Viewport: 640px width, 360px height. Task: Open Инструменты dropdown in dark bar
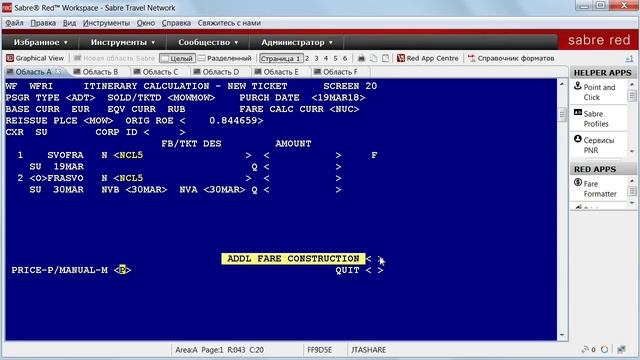123,42
